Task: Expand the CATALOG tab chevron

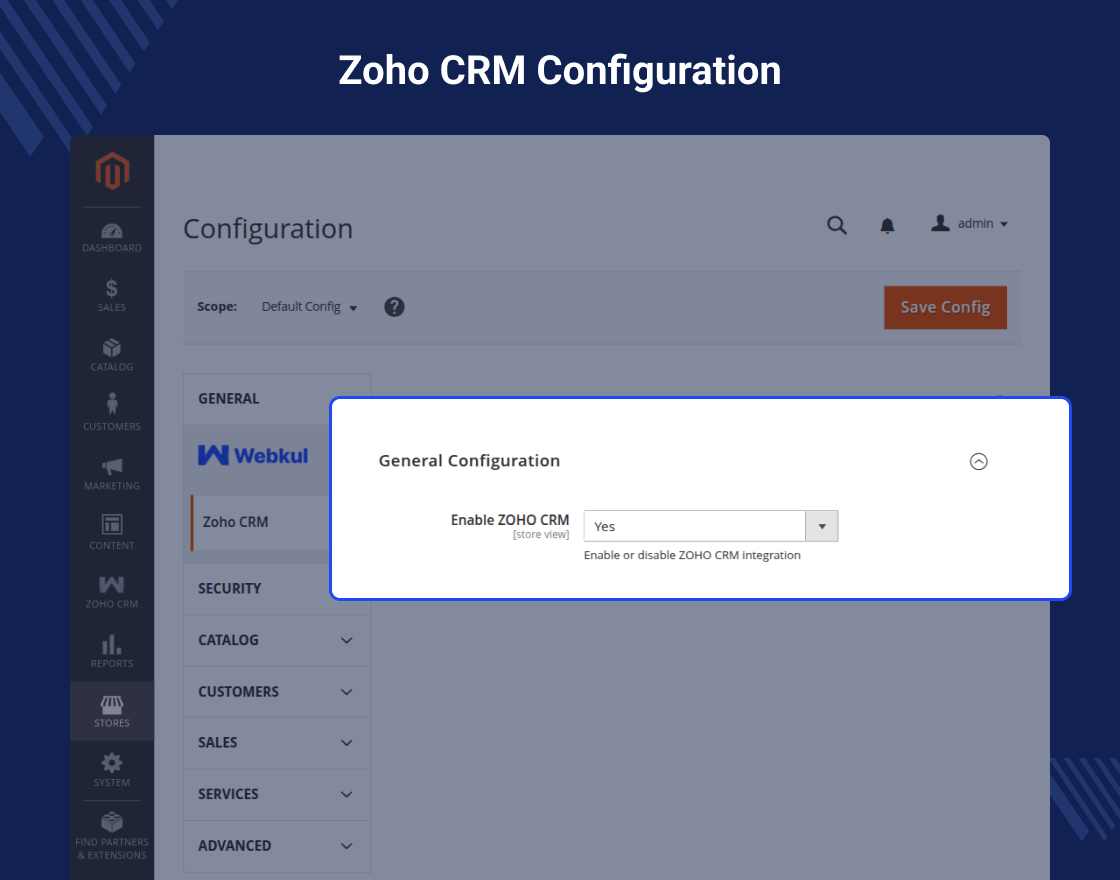Action: coord(346,641)
